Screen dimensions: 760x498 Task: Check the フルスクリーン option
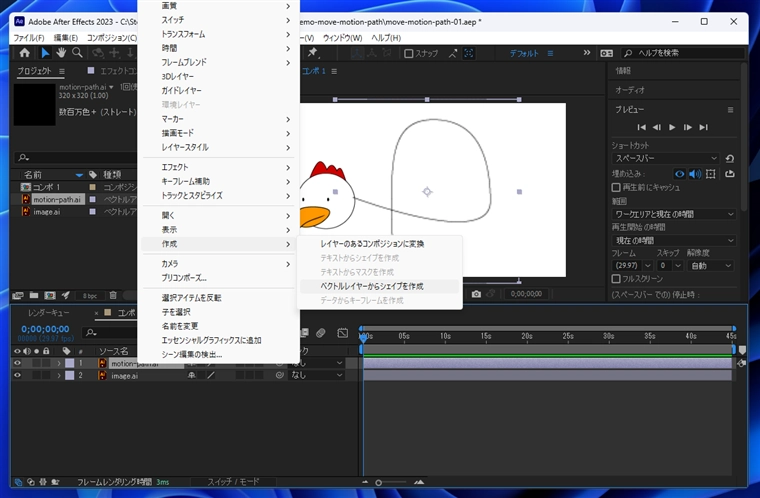[616, 279]
